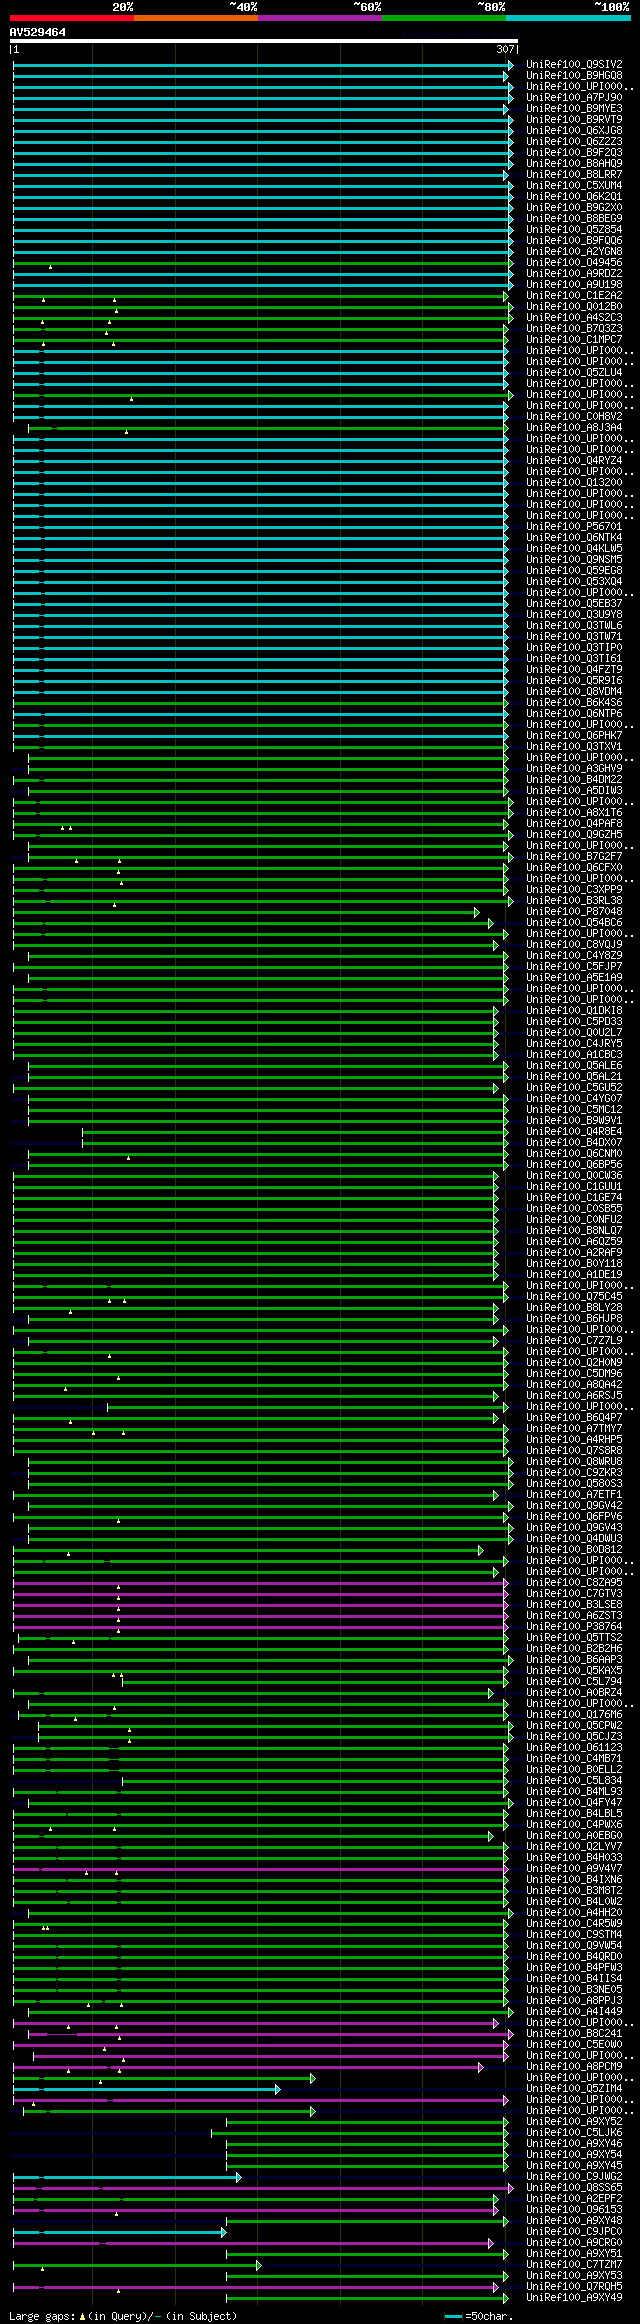Click hit label UniRef100_A9U198
640x2324 pixels.
coord(574,285)
